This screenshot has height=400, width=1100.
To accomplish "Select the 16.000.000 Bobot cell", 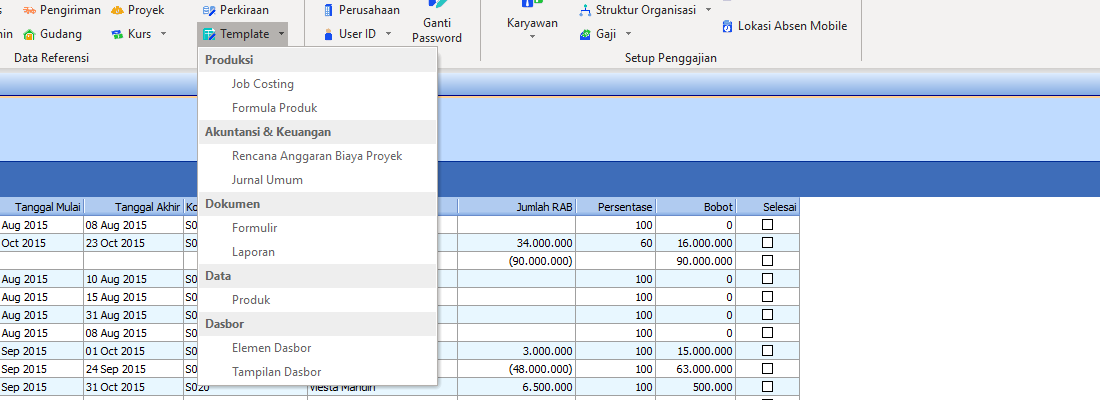I will point(697,244).
